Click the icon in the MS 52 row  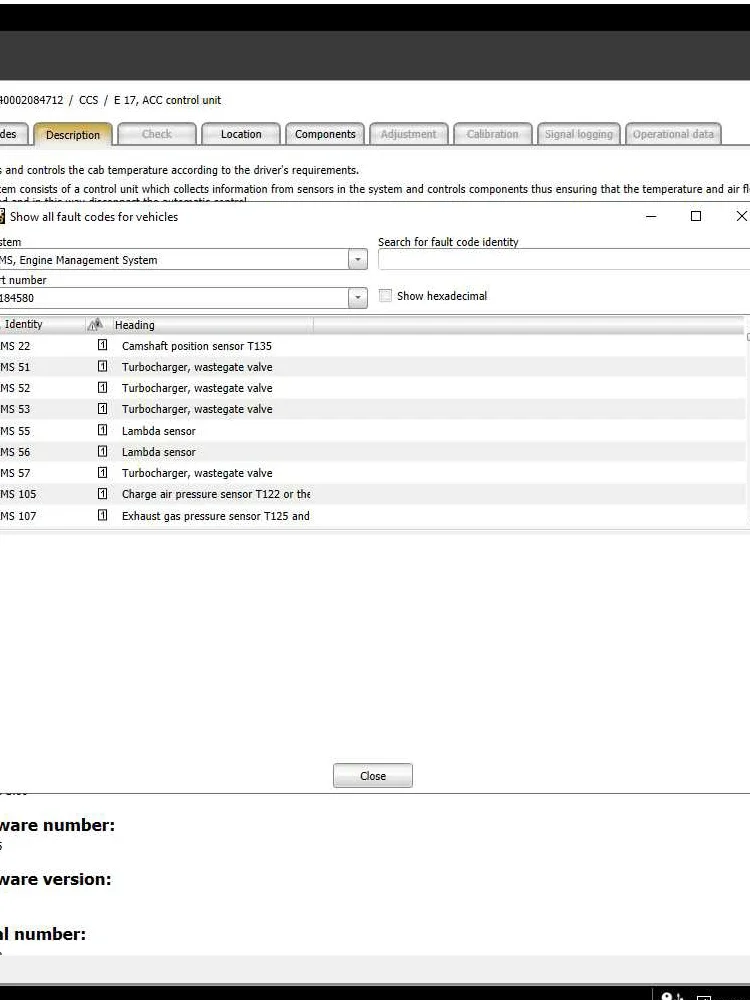(102, 387)
